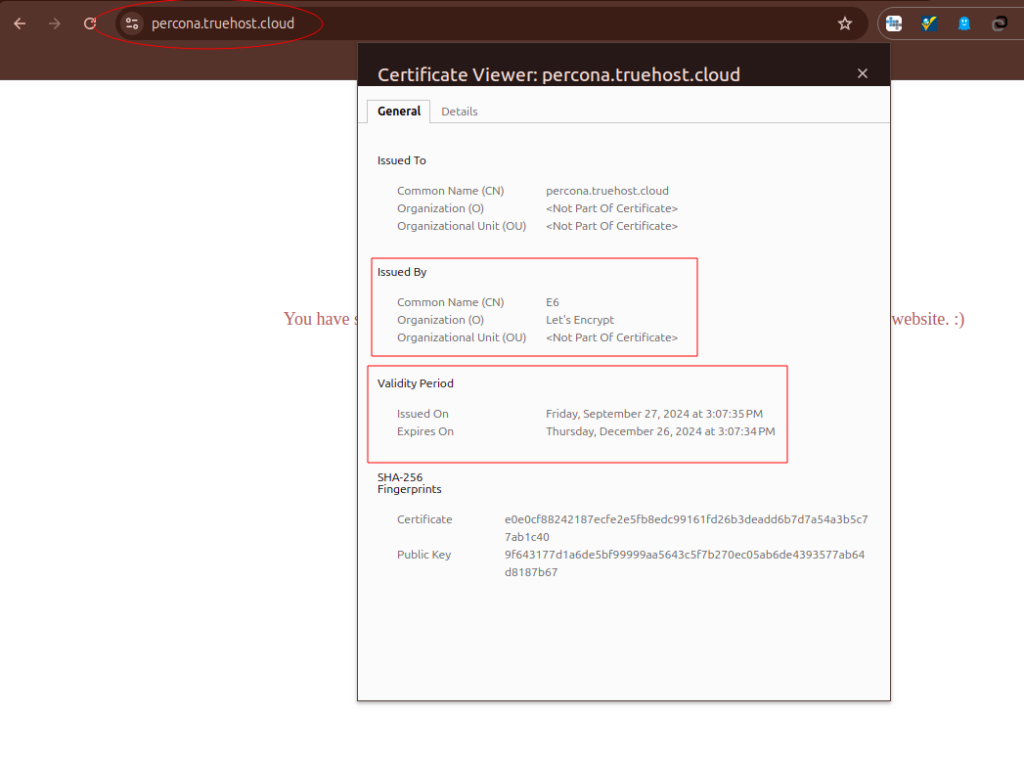Click the "Issued On" label
1024x761 pixels.
click(423, 414)
